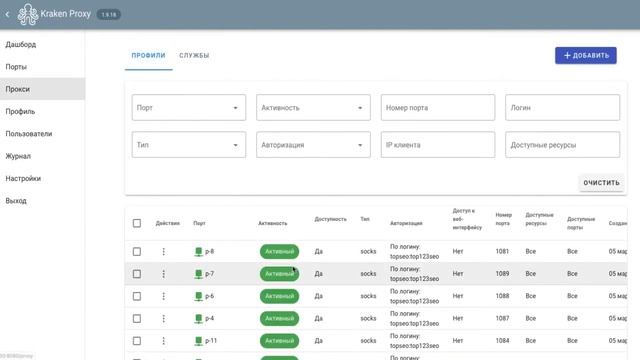Focus the Логин input field
The image size is (640, 360).
562,108
